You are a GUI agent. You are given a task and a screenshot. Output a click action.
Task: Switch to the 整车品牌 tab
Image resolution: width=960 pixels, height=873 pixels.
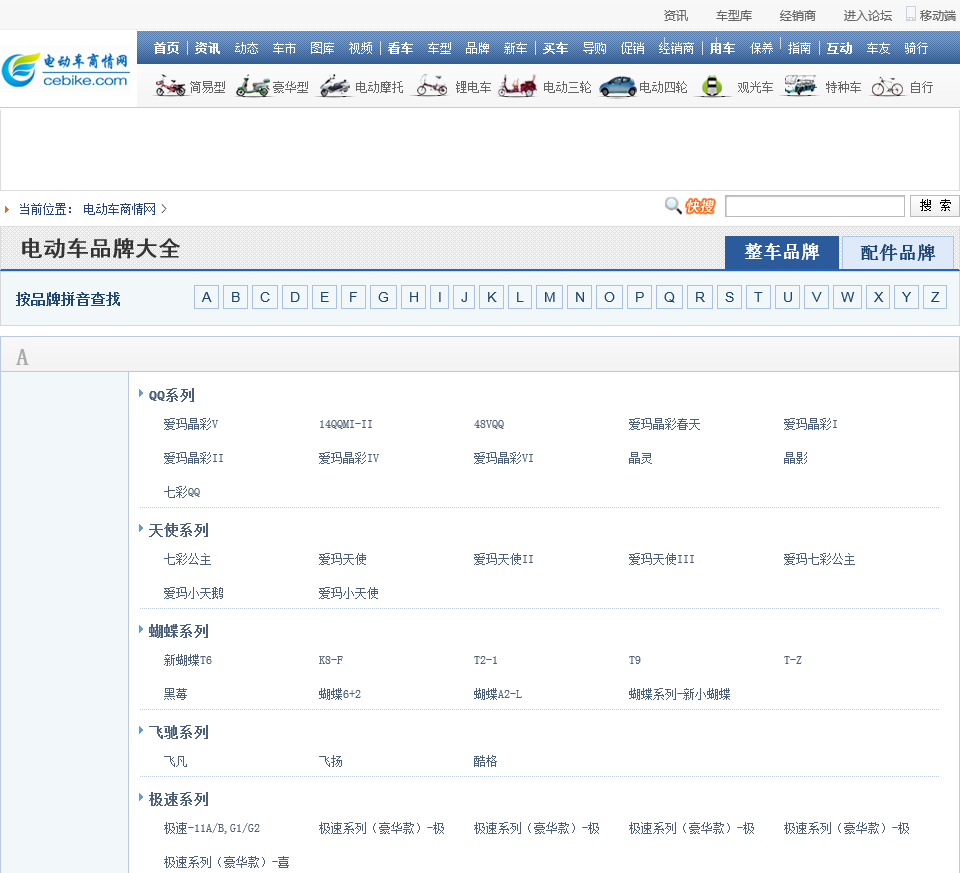coord(782,252)
